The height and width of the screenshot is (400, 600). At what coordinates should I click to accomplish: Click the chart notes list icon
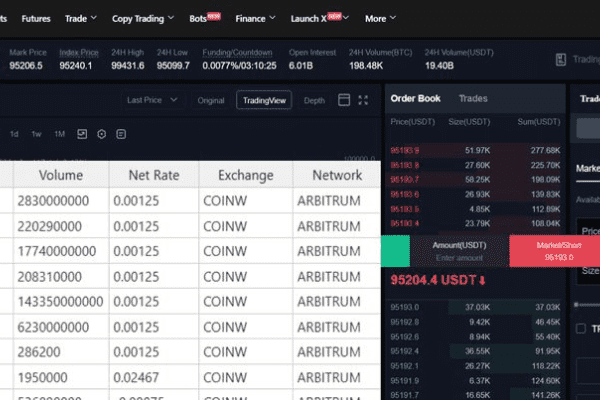pyautogui.click(x=121, y=134)
